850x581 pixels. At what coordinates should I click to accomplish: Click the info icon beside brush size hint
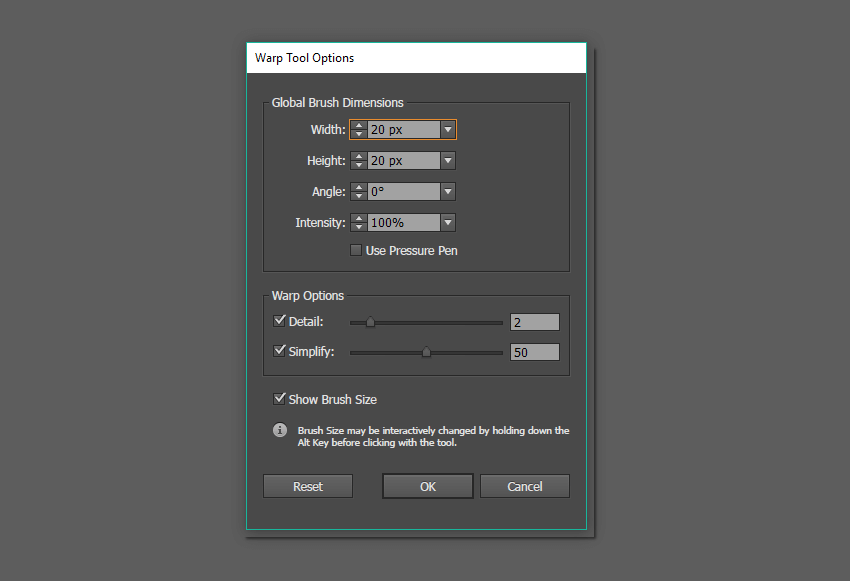[280, 431]
